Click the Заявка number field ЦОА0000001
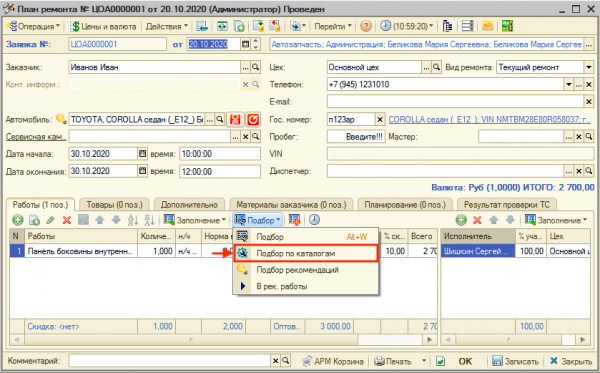The width and height of the screenshot is (600, 373). pyautogui.click(x=117, y=44)
